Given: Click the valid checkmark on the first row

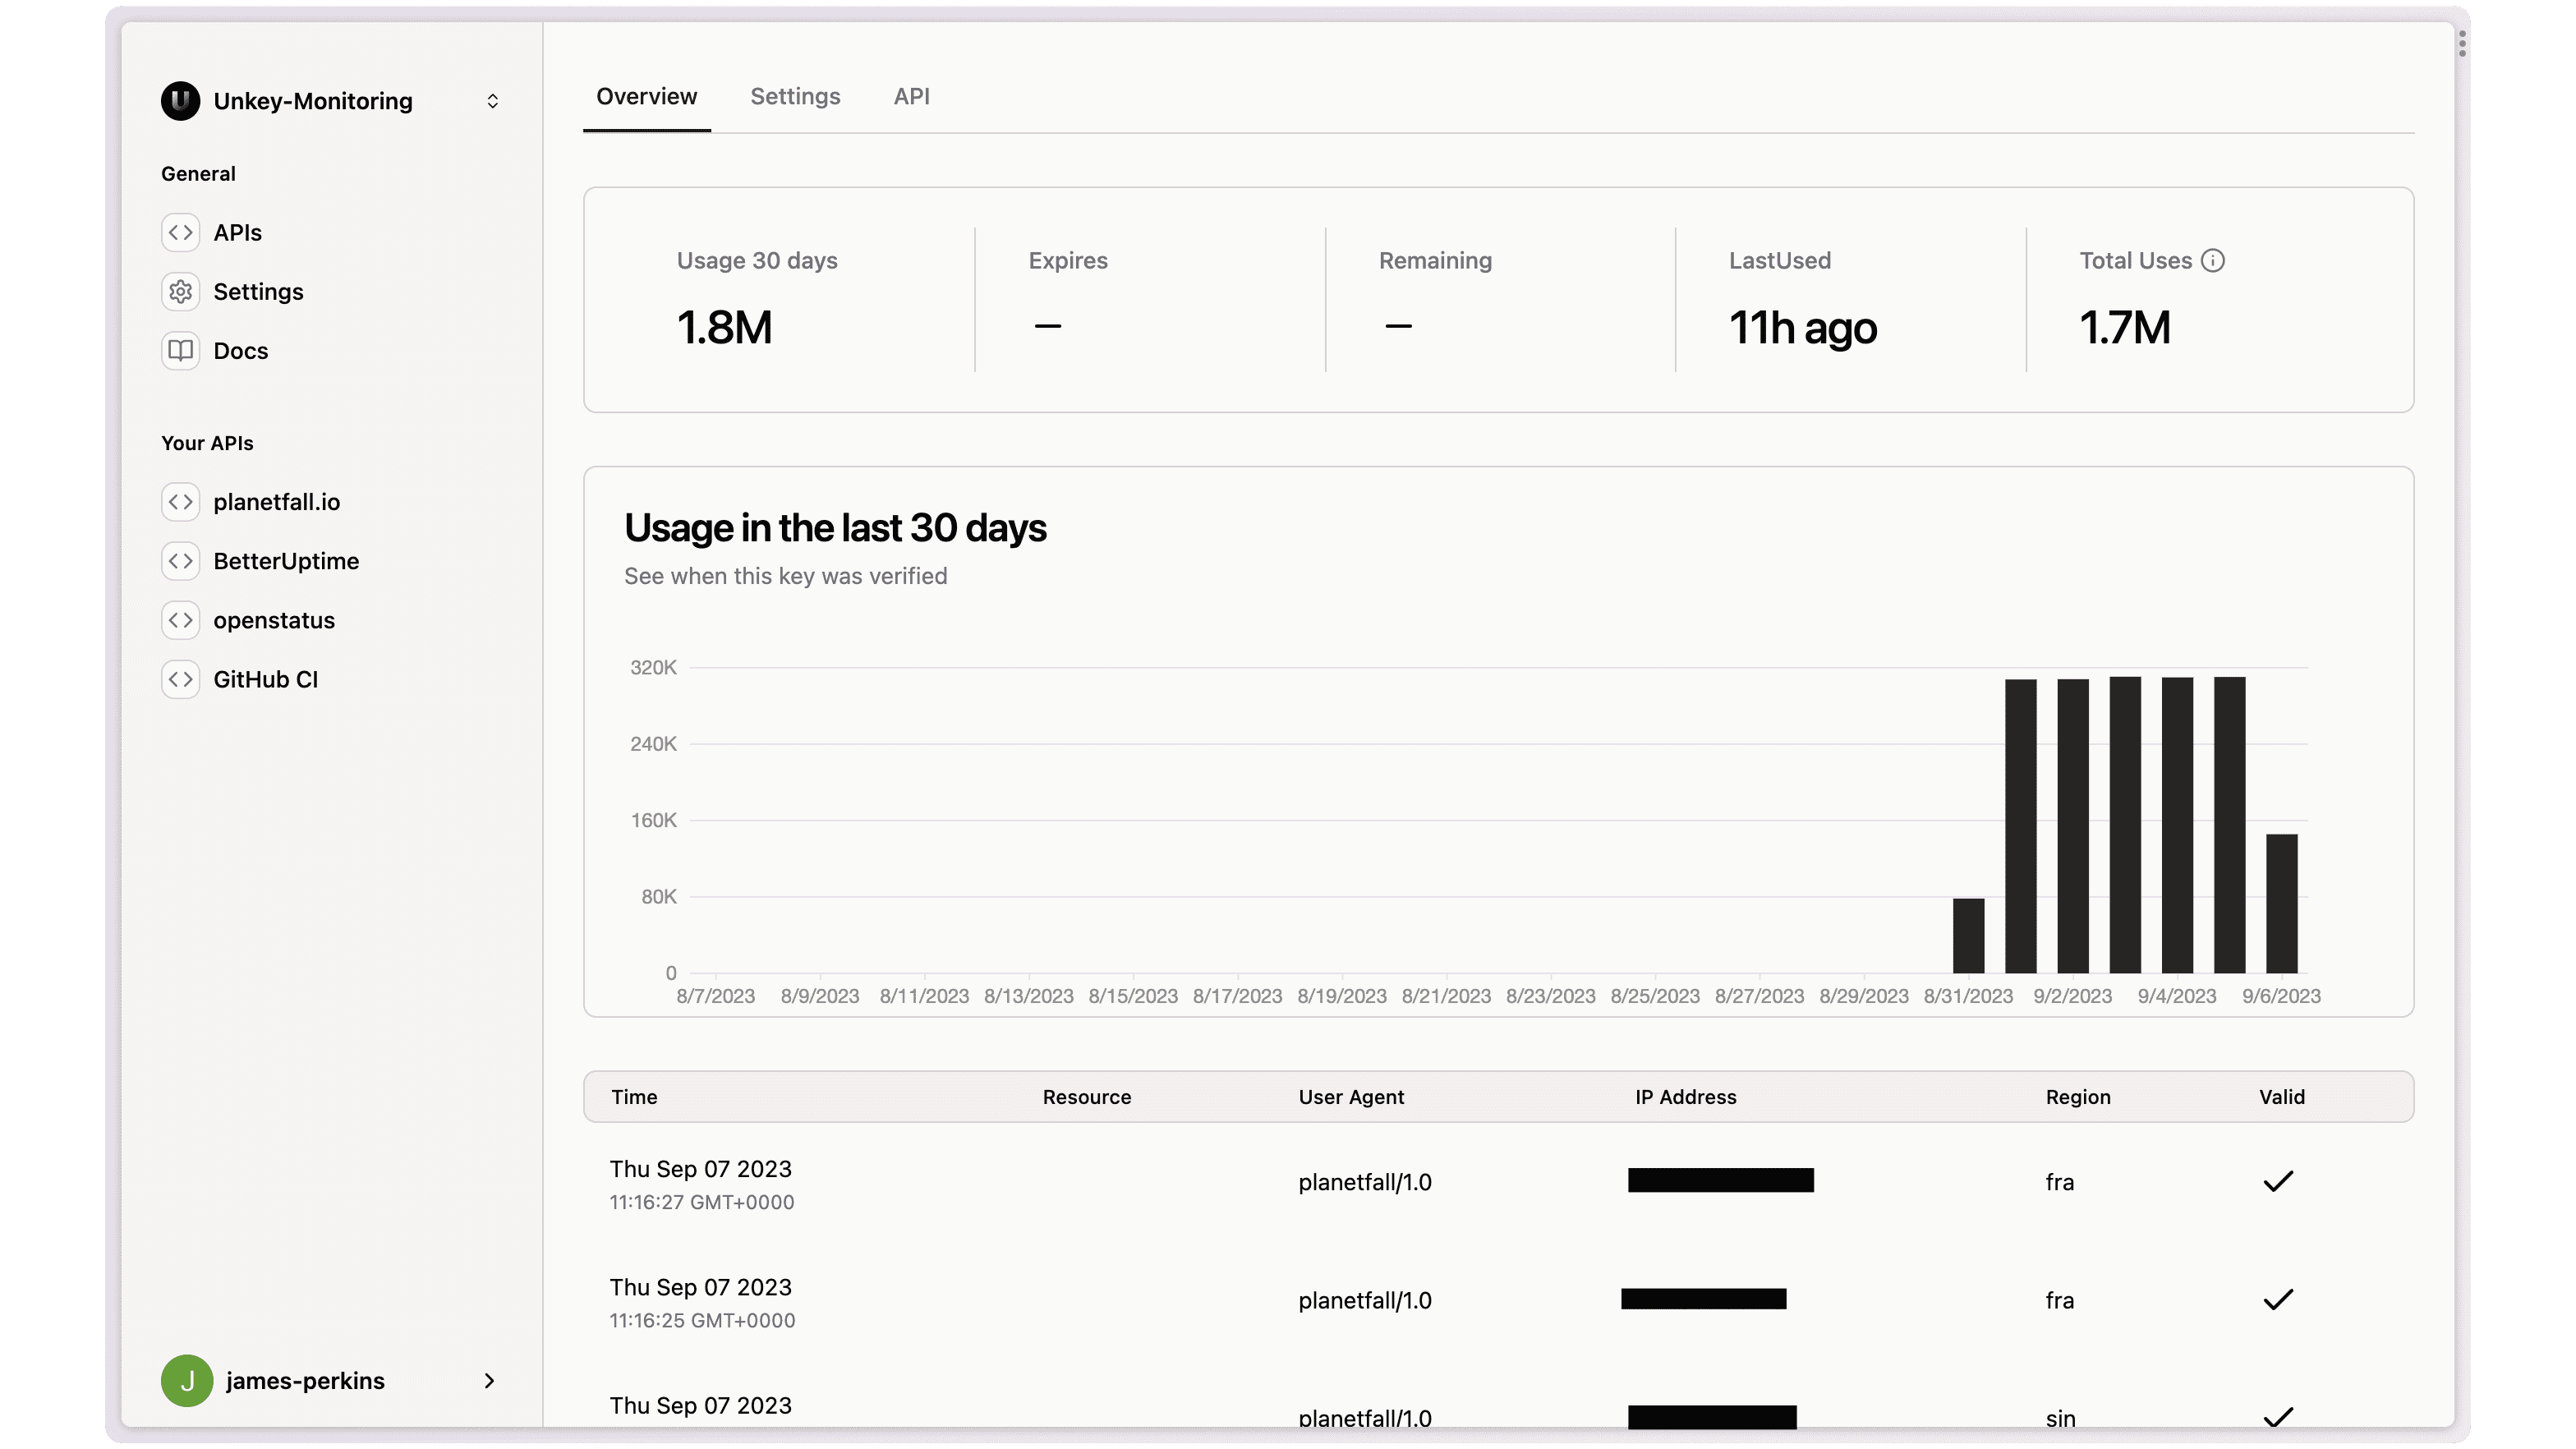Looking at the screenshot, I should pos(2278,1181).
